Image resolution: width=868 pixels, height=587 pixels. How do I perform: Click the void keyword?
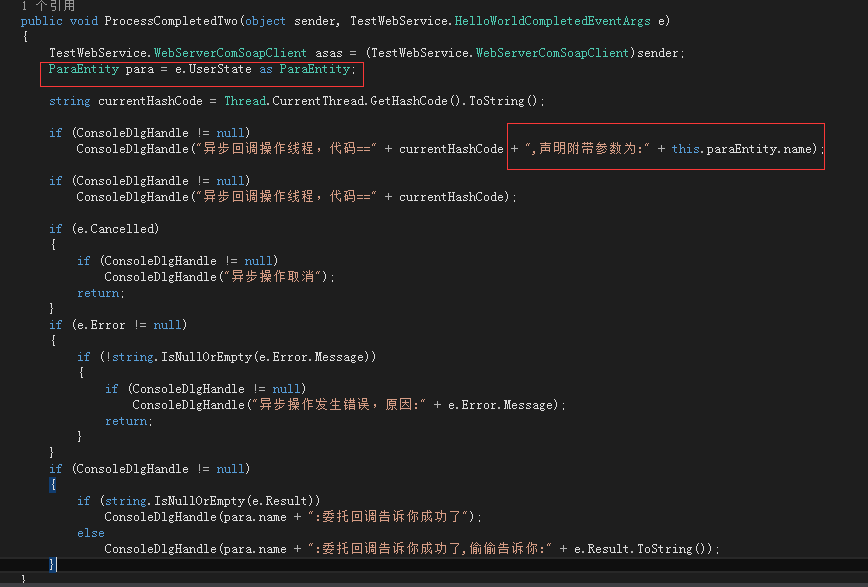pyautogui.click(x=84, y=21)
